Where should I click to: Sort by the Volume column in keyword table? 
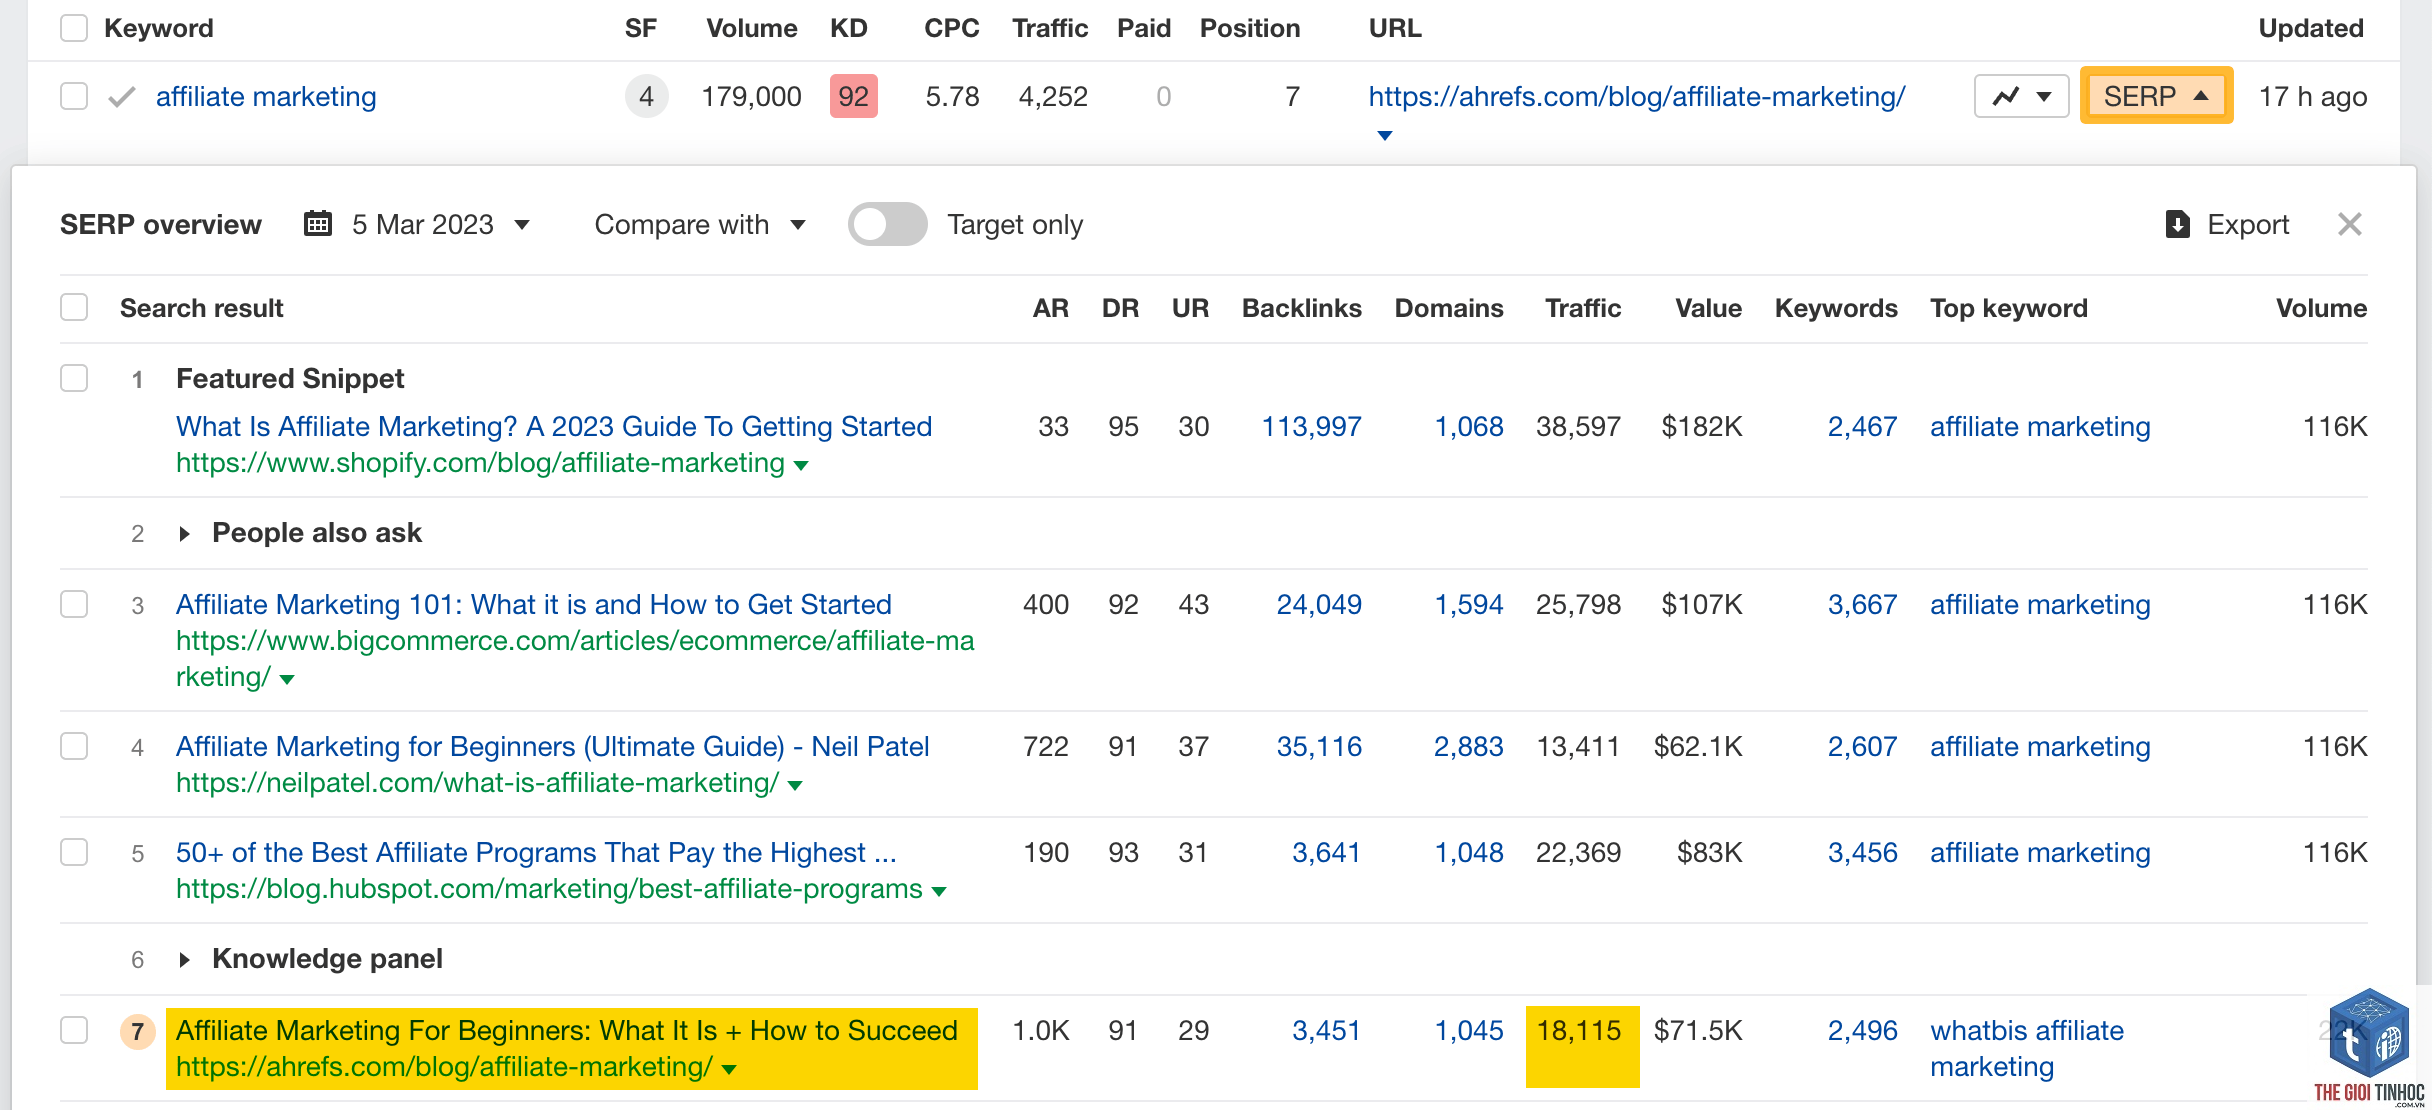pos(751,28)
